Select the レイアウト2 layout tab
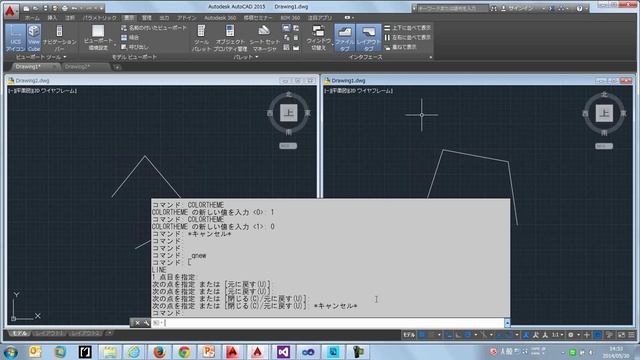 [x=86, y=333]
